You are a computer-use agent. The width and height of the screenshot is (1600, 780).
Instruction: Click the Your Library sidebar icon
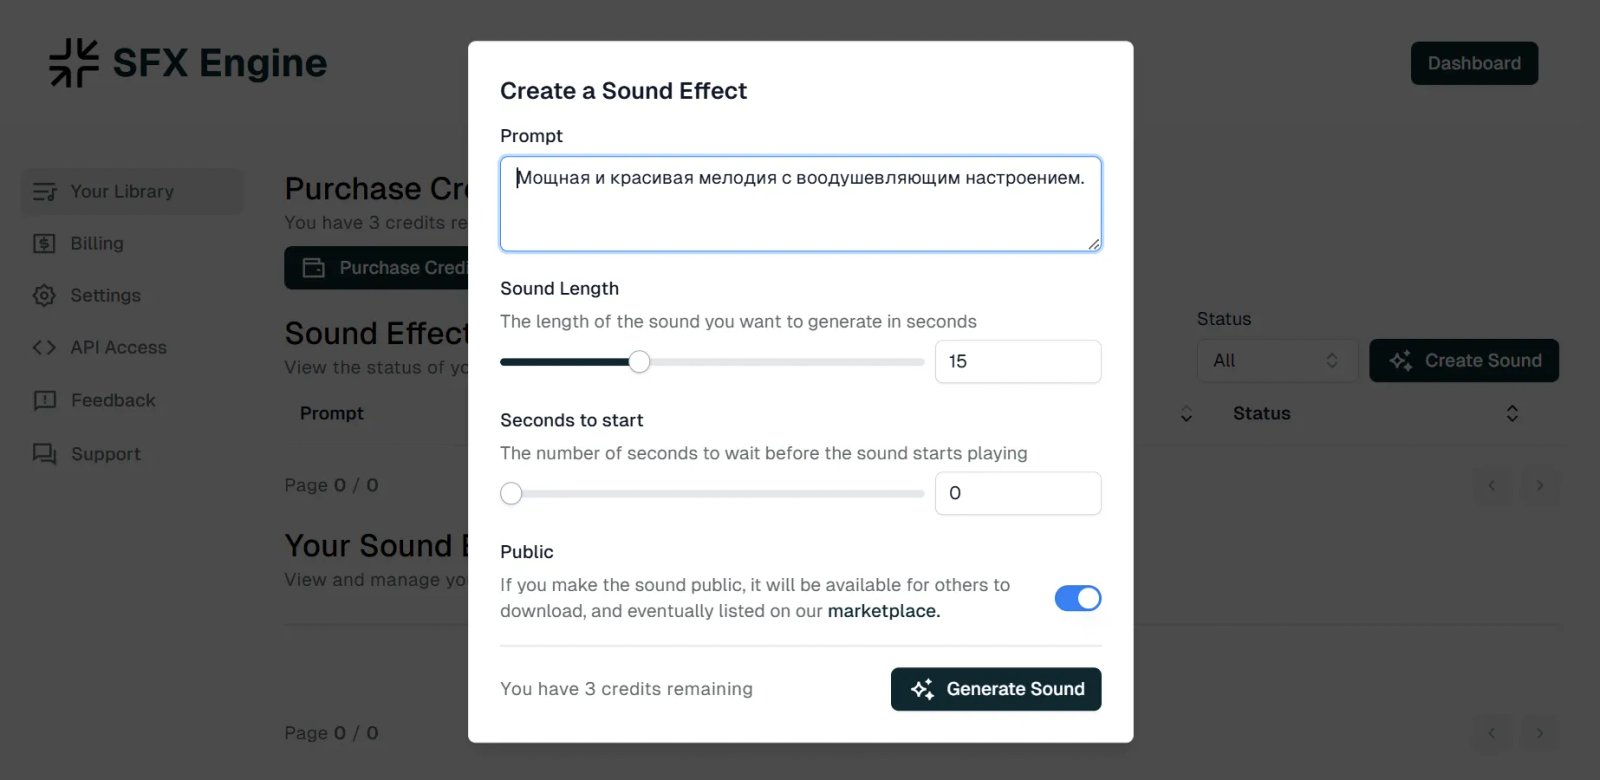[x=44, y=192]
